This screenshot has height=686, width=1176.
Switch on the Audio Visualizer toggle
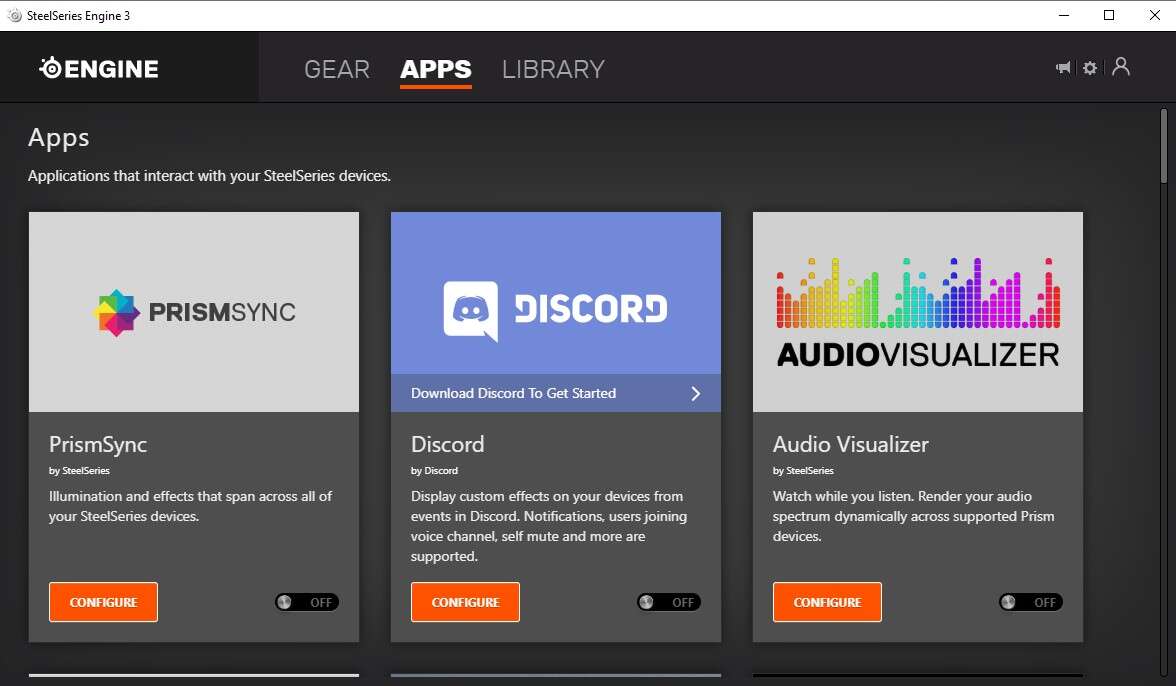[x=1031, y=602]
